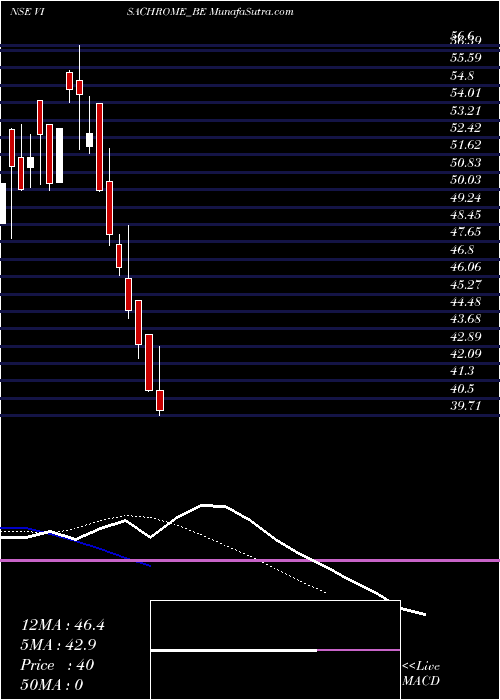Click the NSE VI label
The height and width of the screenshot is (700, 500).
(26, 12)
